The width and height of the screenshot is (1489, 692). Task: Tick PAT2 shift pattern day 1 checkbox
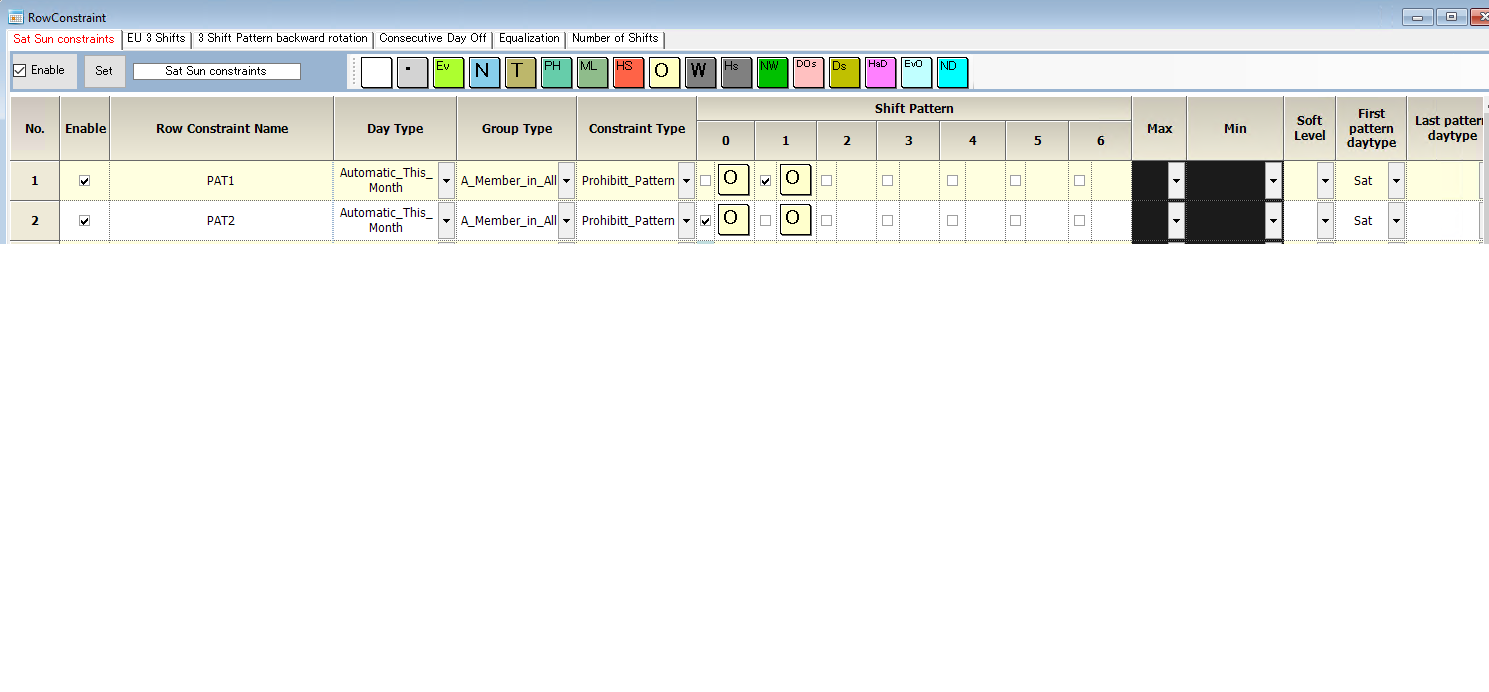point(766,221)
